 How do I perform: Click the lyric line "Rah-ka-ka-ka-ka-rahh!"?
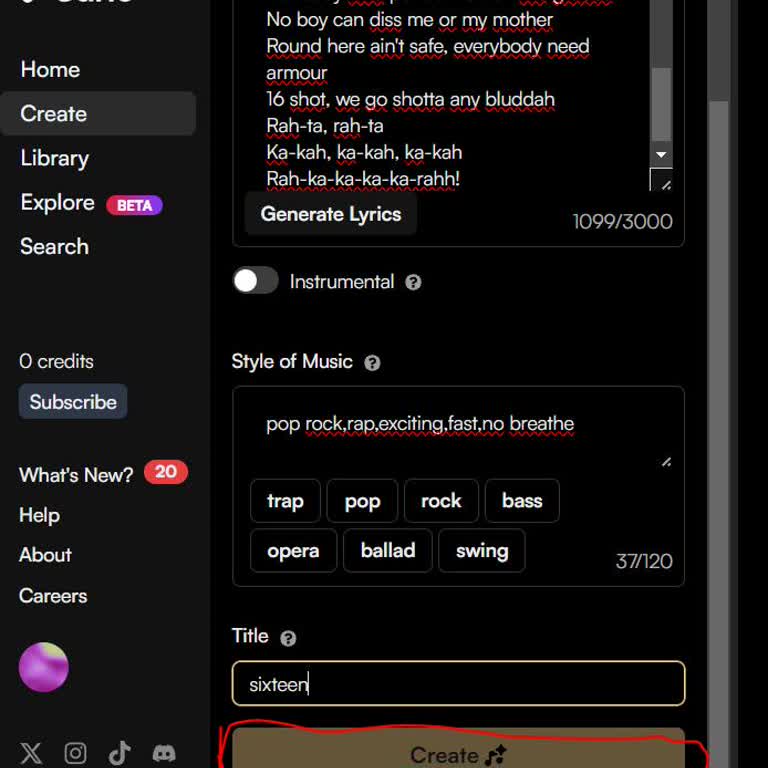tap(363, 179)
